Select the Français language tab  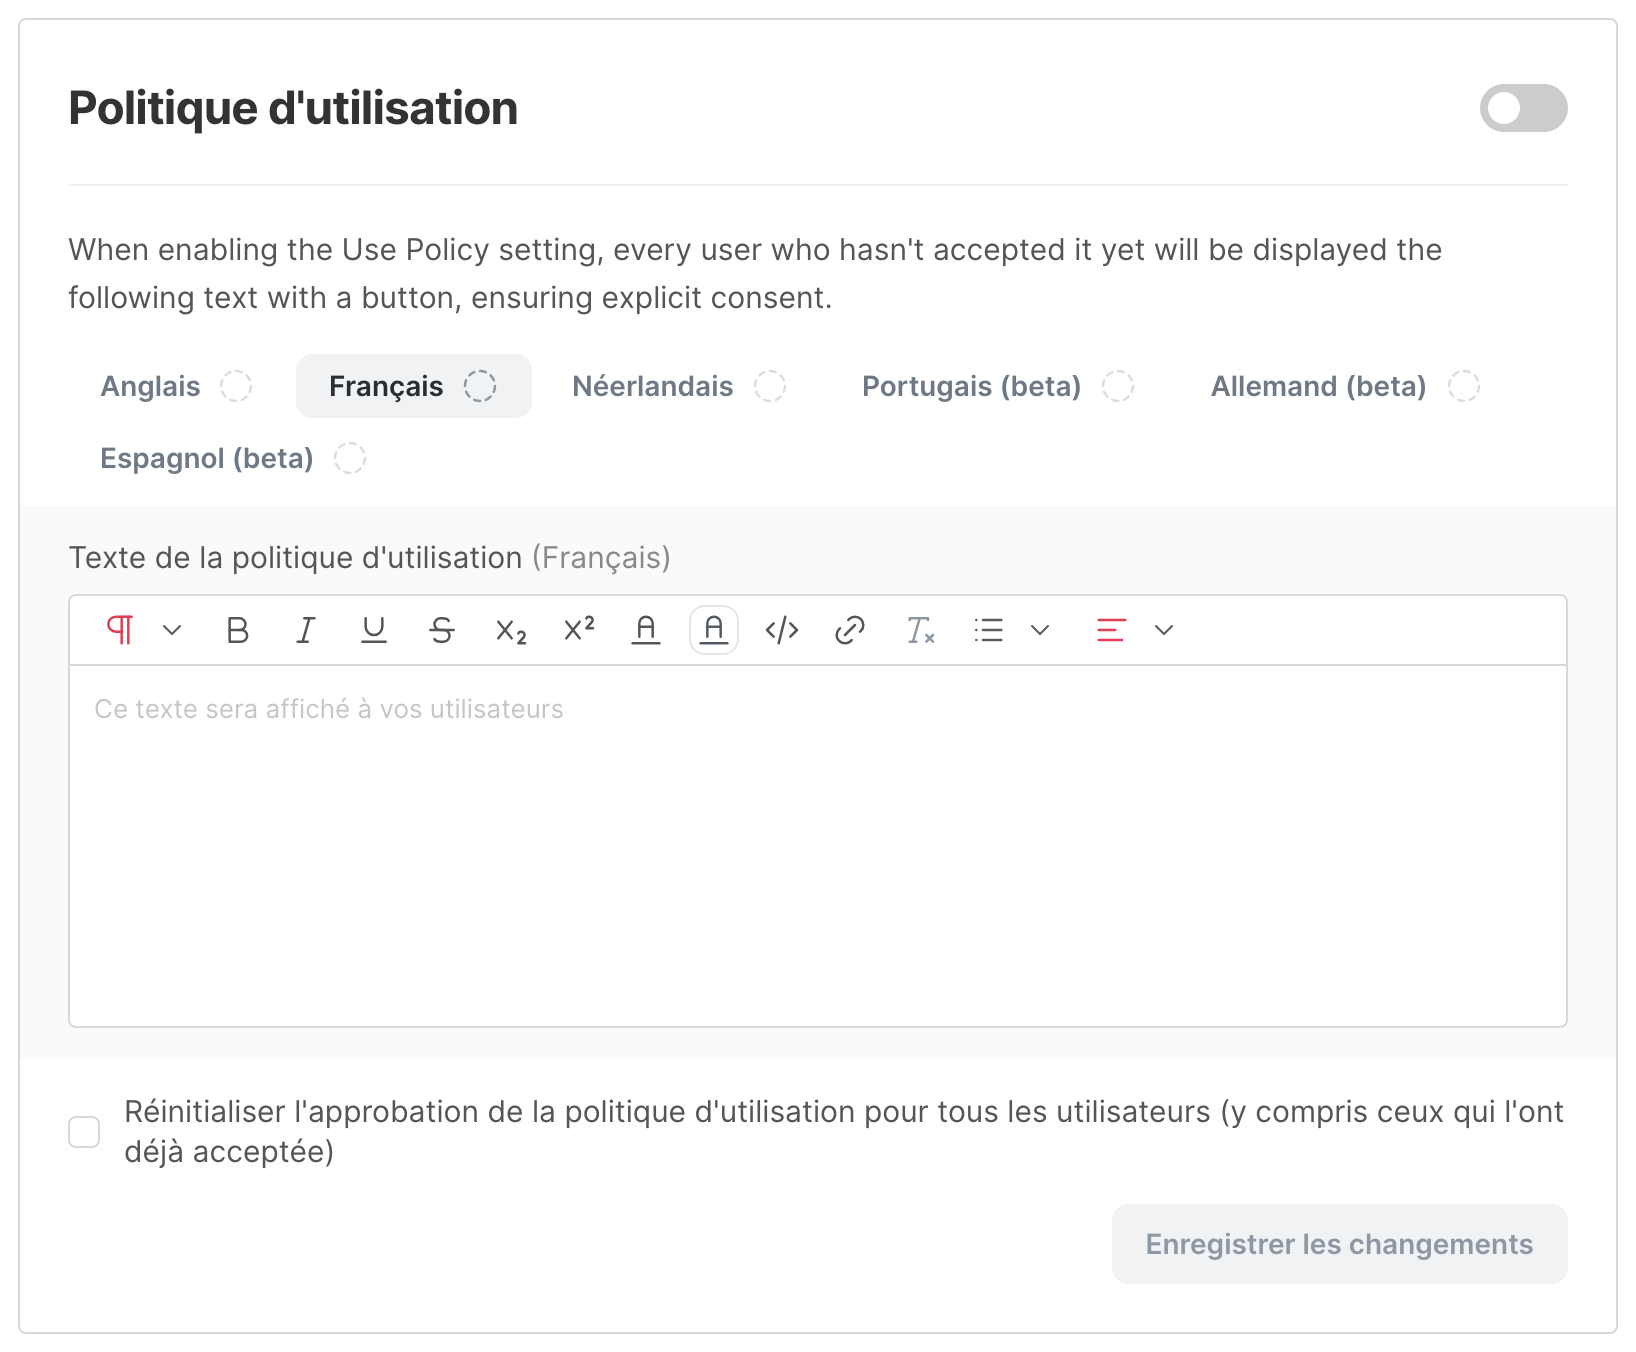pyautogui.click(x=414, y=386)
